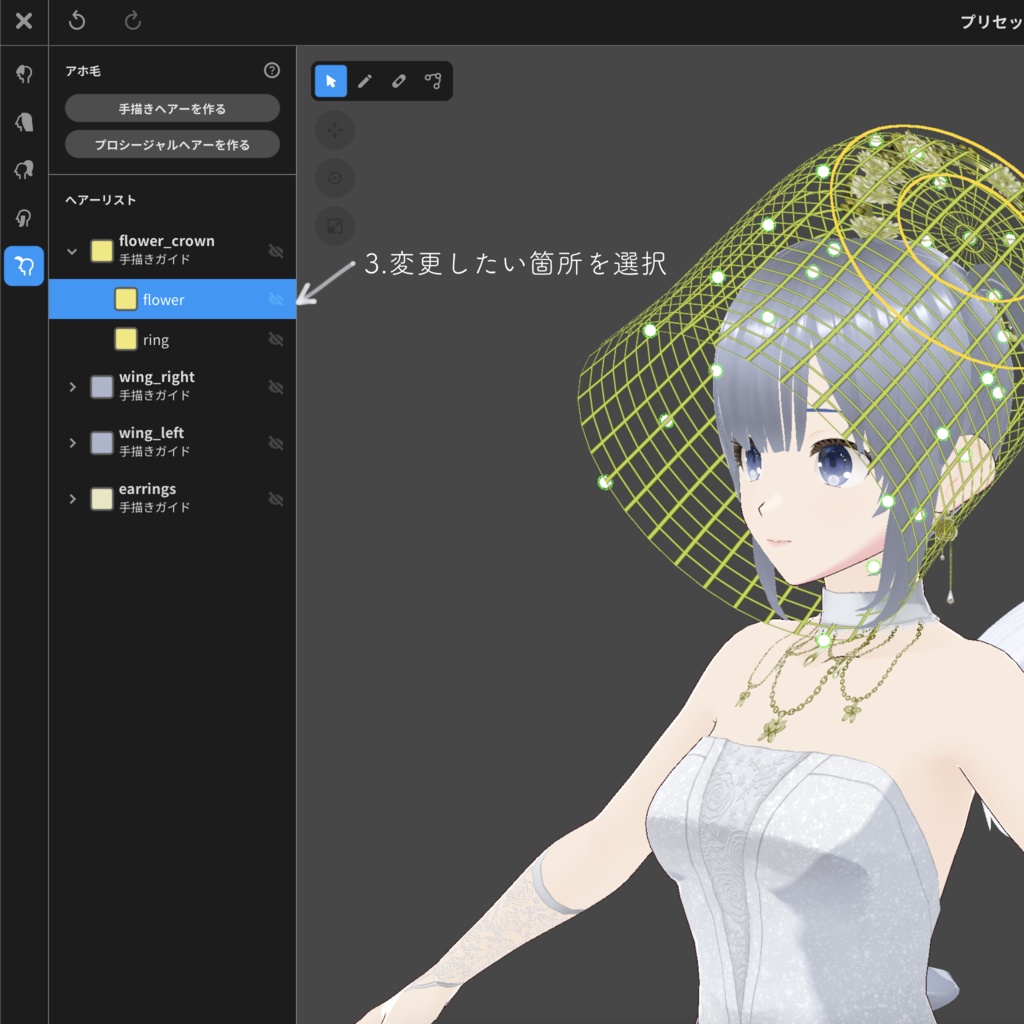Switch to the hair drawing pen tool
The height and width of the screenshot is (1024, 1024).
pyautogui.click(x=365, y=81)
